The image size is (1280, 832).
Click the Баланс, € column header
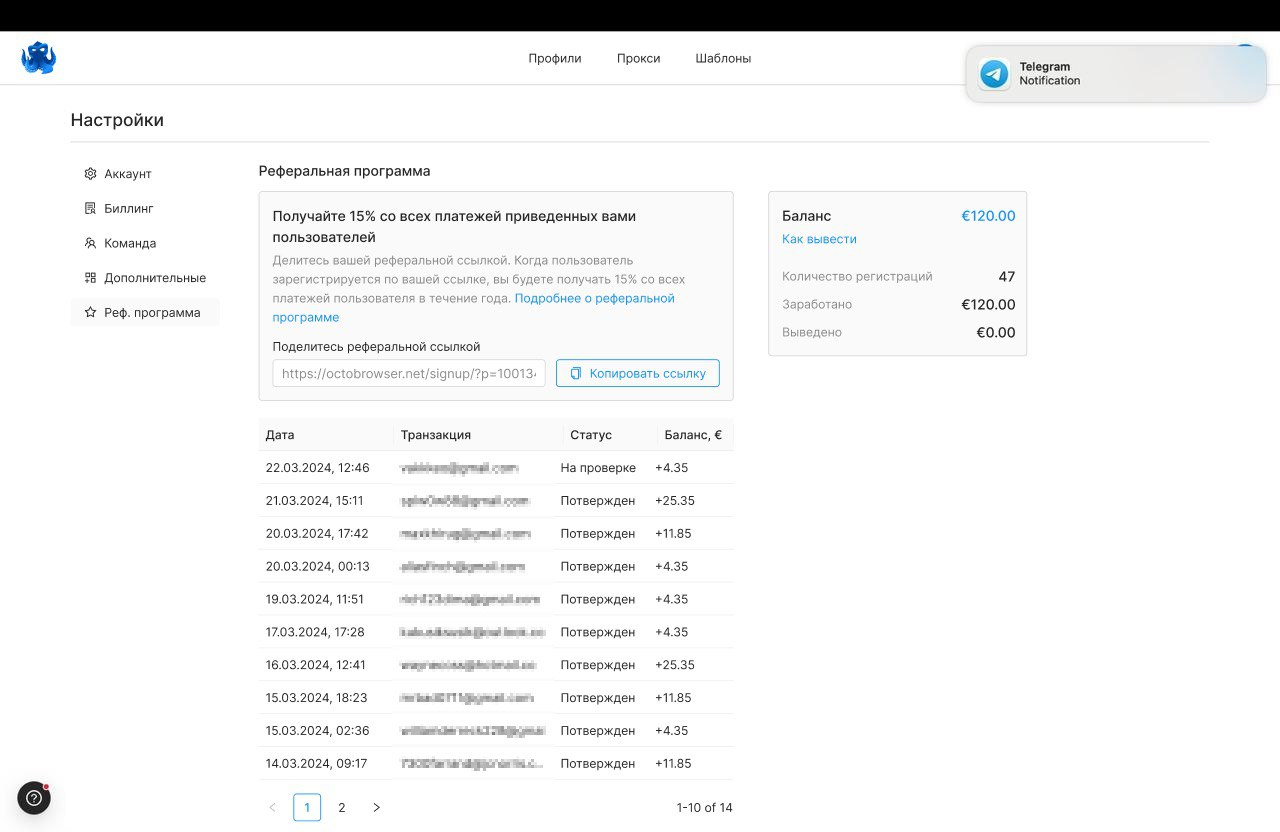693,435
